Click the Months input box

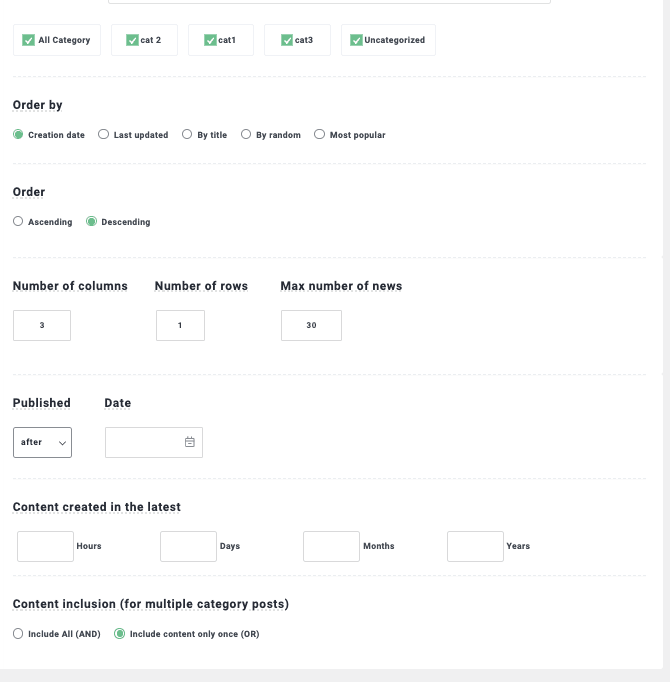[x=331, y=546]
